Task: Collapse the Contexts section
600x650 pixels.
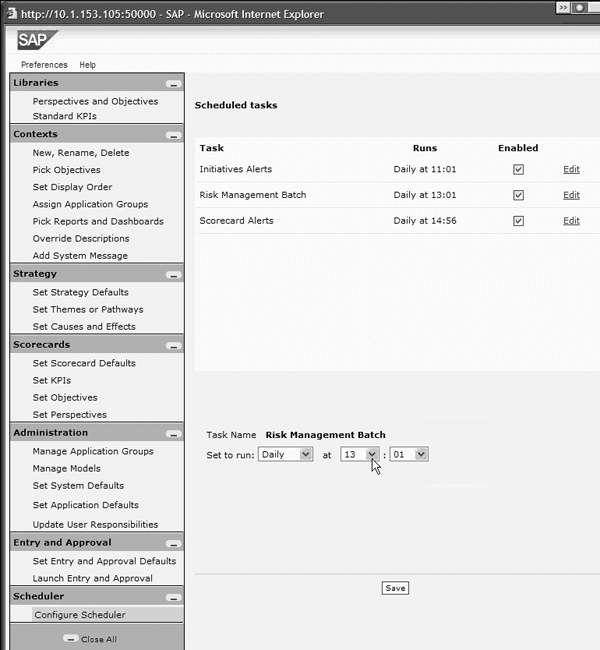Action: tap(174, 136)
